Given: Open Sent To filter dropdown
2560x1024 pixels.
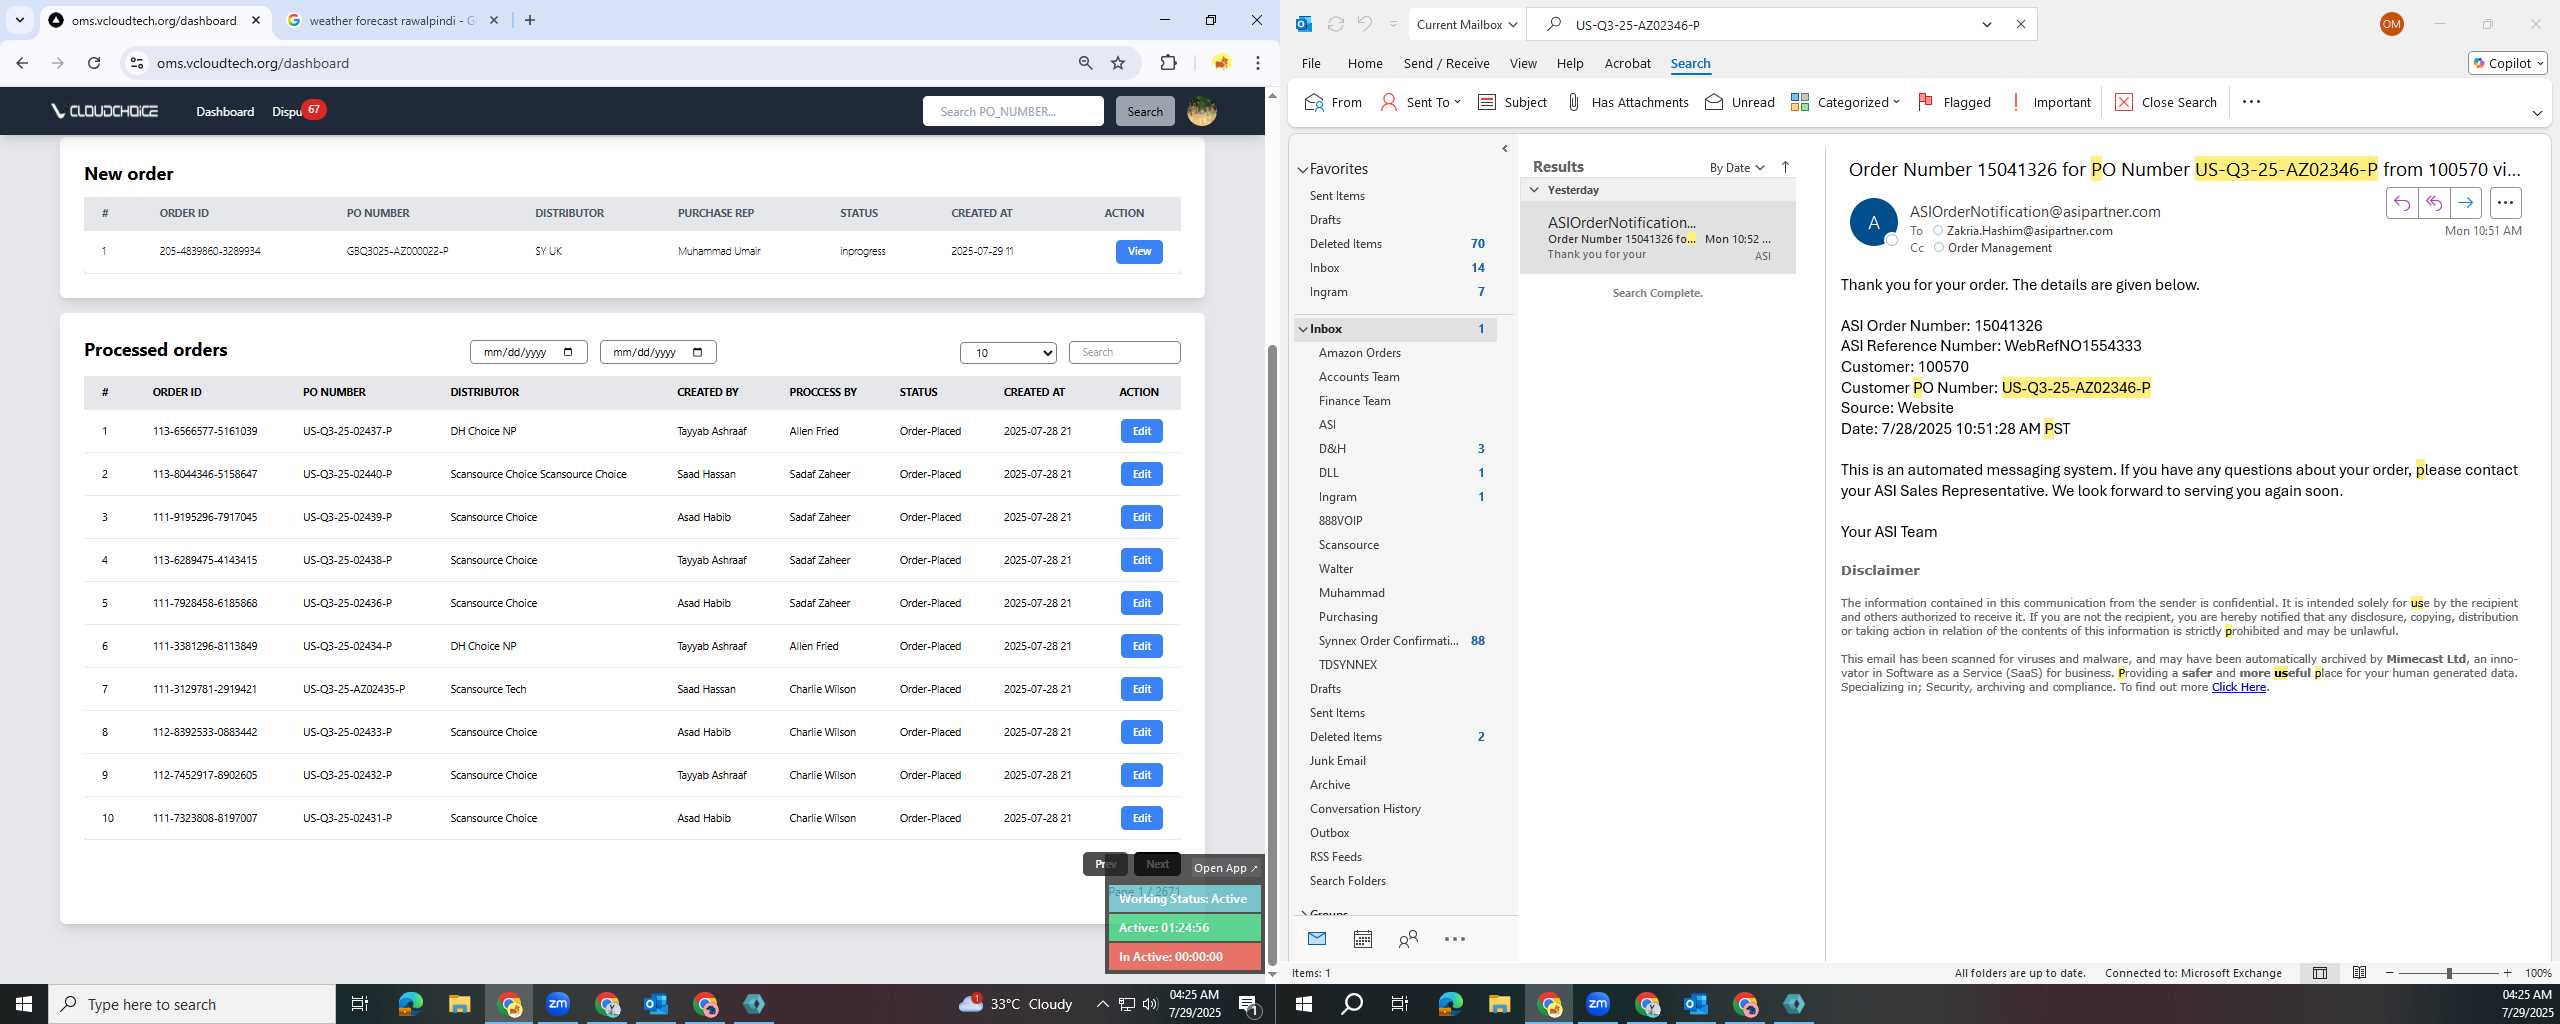Looking at the screenshot, I should point(1420,102).
